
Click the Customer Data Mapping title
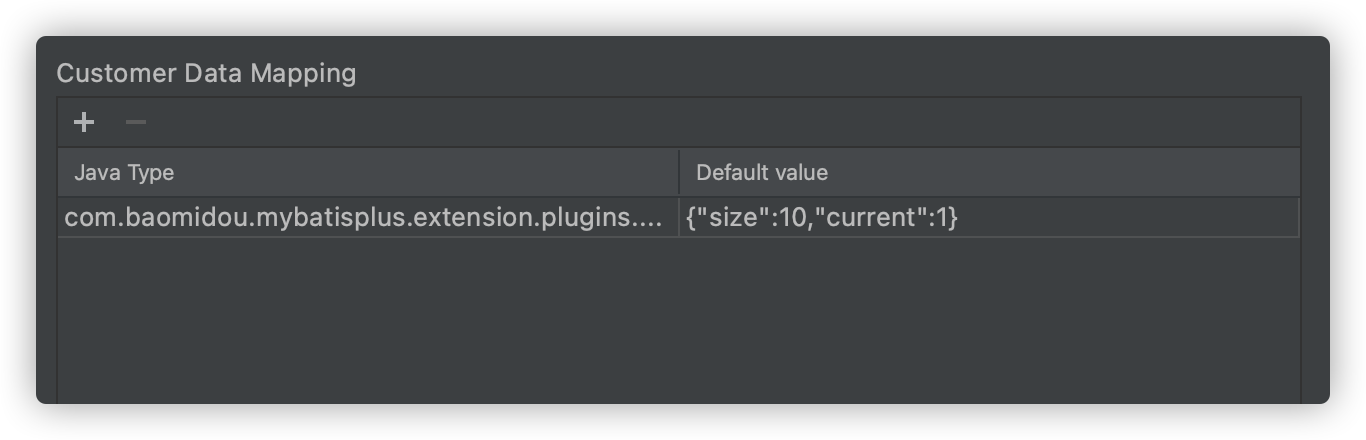(206, 73)
